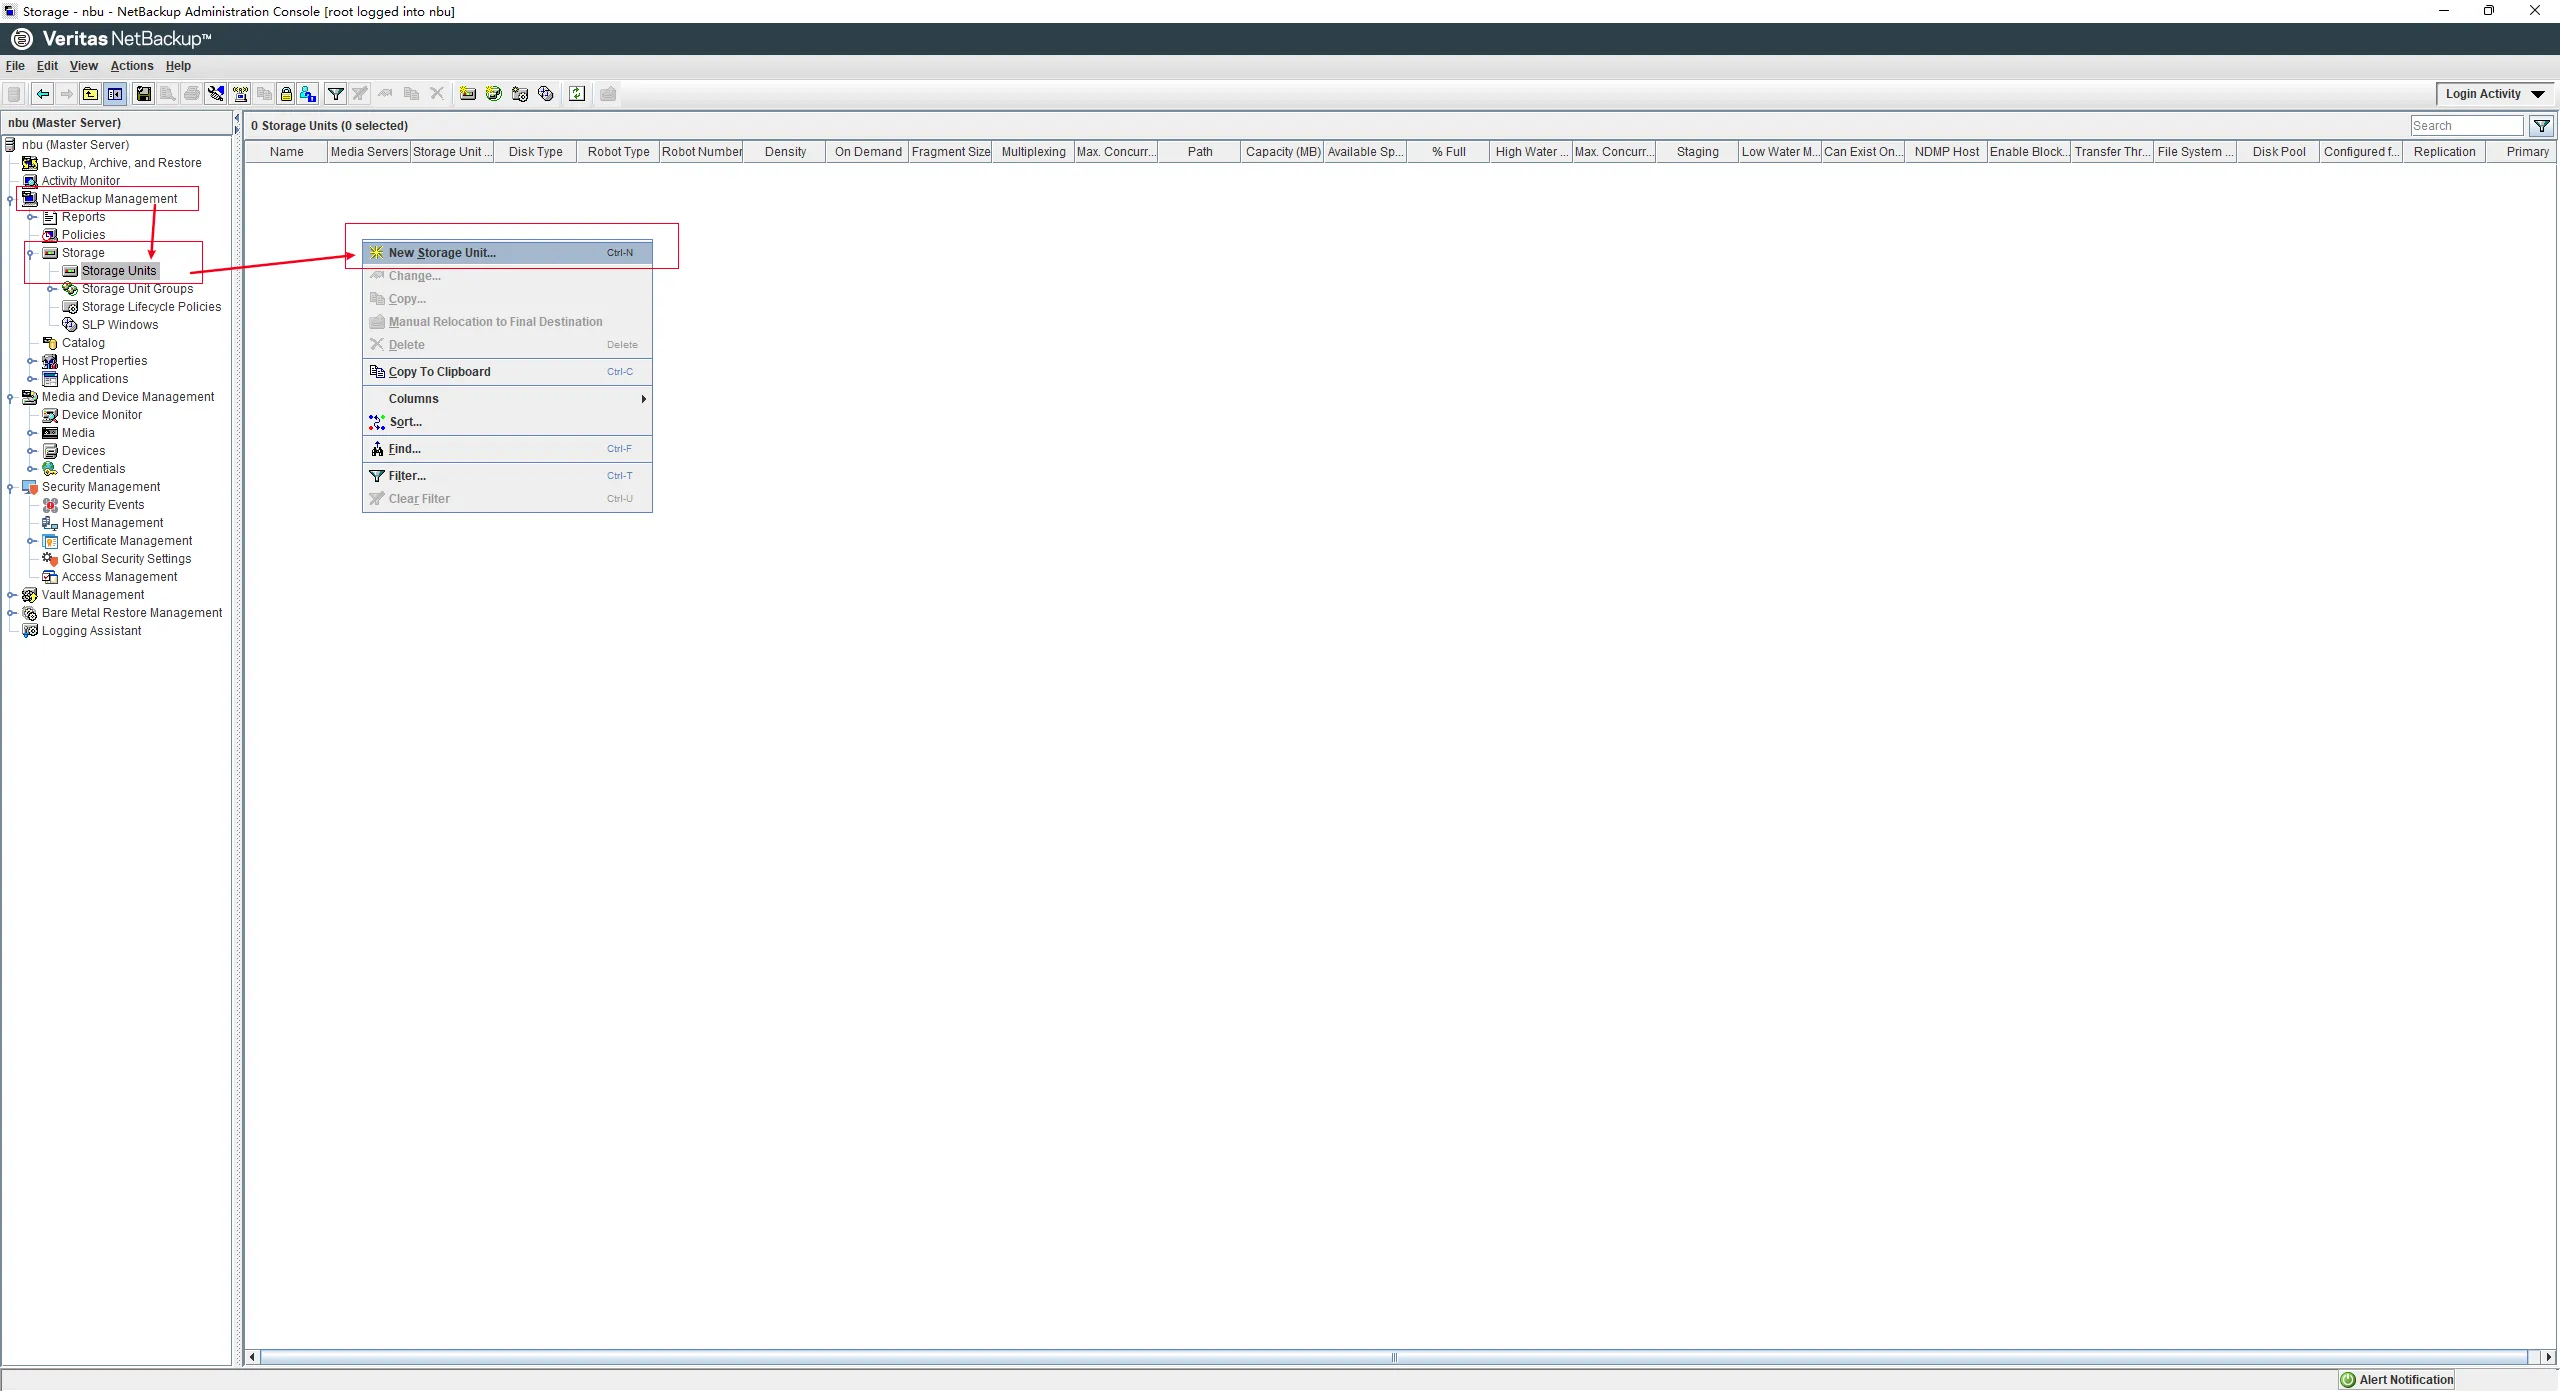The image size is (2560, 1391).
Task: Click the Up one level folder icon
Action: click(x=90, y=94)
